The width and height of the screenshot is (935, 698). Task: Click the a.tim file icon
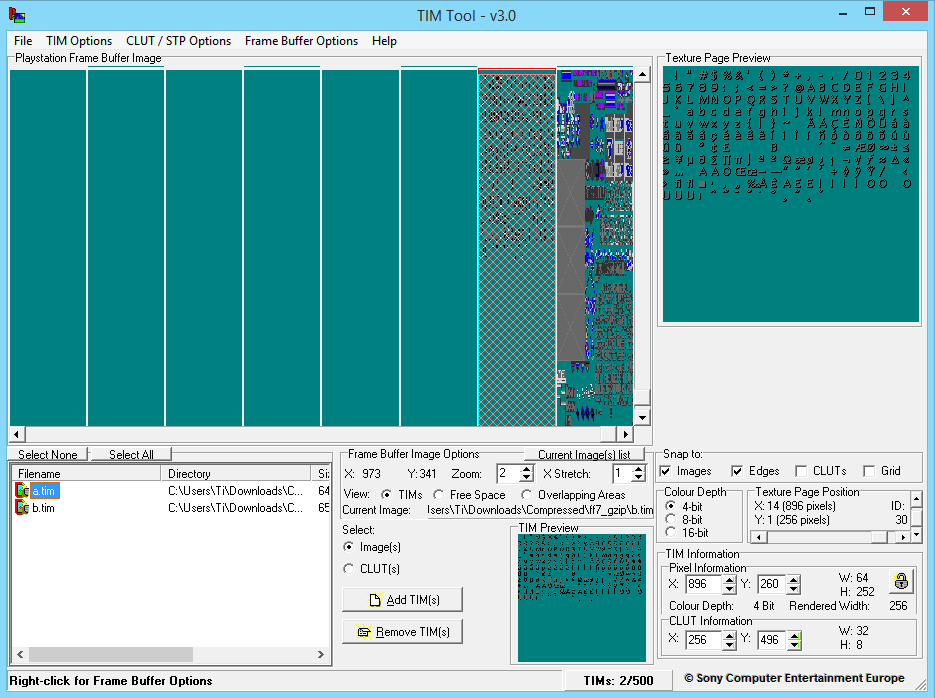22,491
